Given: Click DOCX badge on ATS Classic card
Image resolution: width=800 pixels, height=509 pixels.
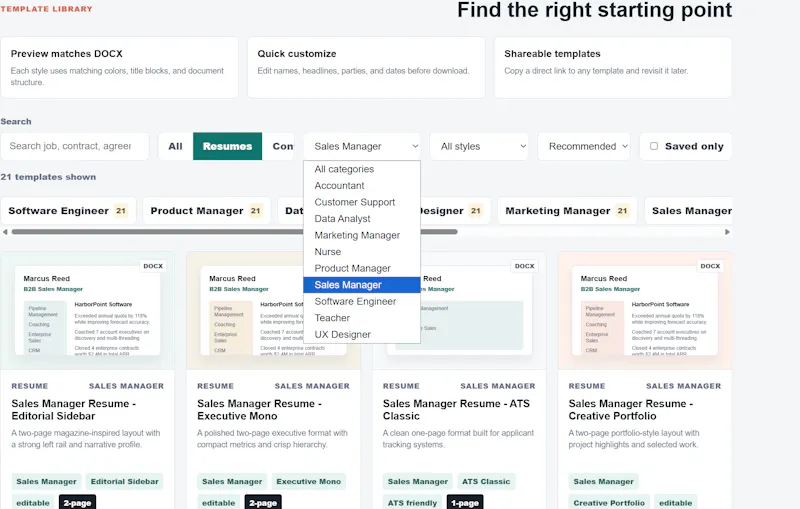Looking at the screenshot, I should [524, 266].
